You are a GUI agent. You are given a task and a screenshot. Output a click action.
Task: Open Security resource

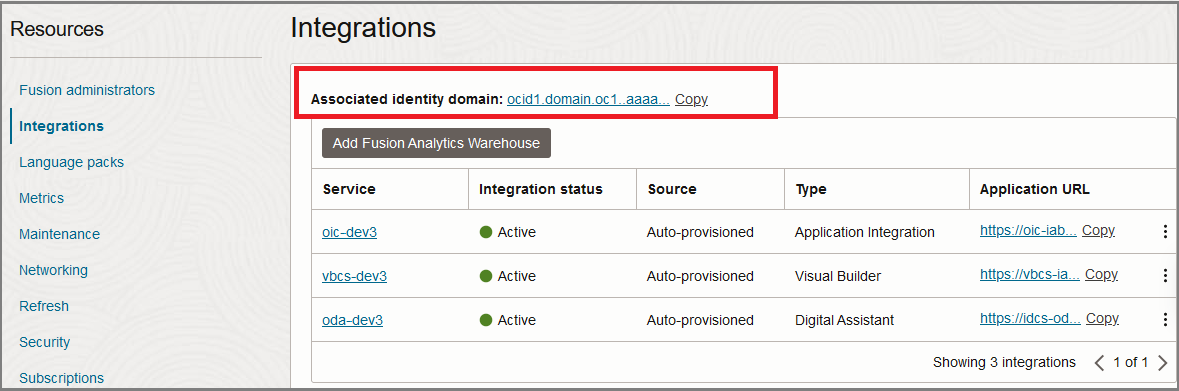44,342
